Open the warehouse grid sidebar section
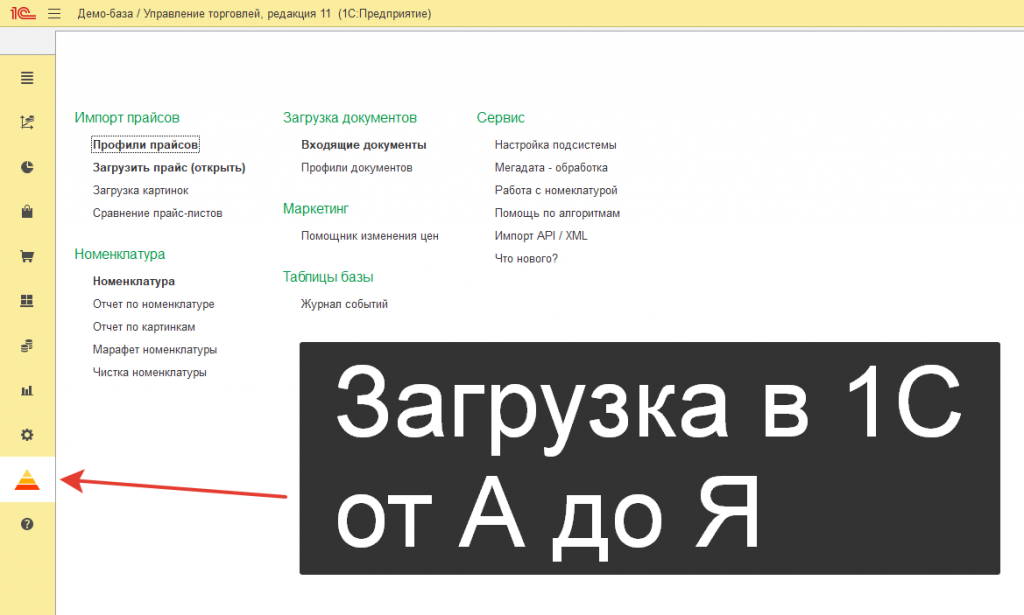The height and width of the screenshot is (615, 1024). click(x=27, y=301)
